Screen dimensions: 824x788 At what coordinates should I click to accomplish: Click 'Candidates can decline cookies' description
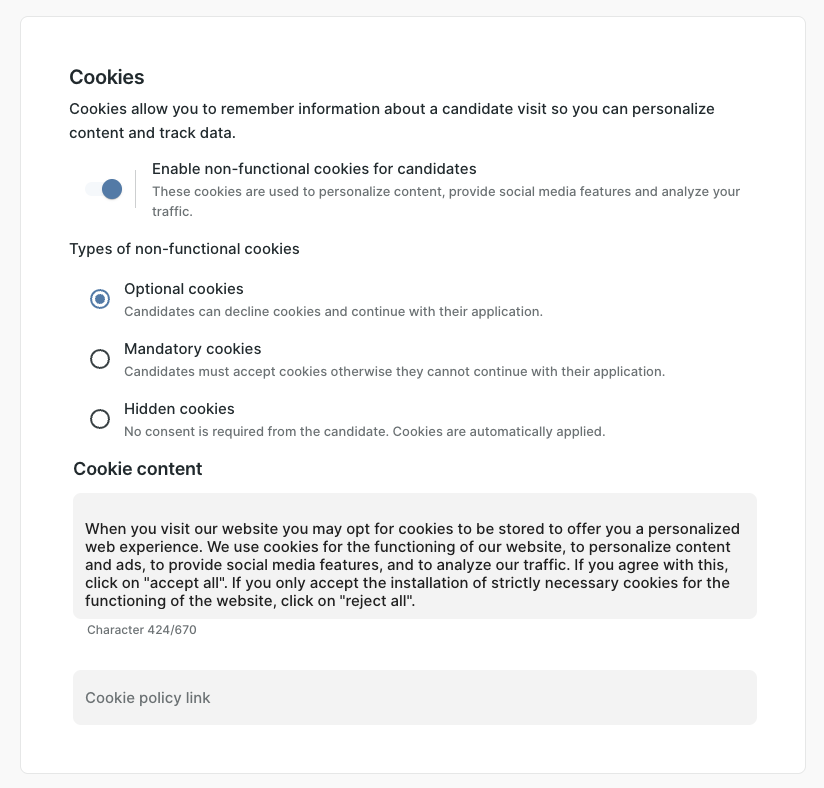(333, 311)
